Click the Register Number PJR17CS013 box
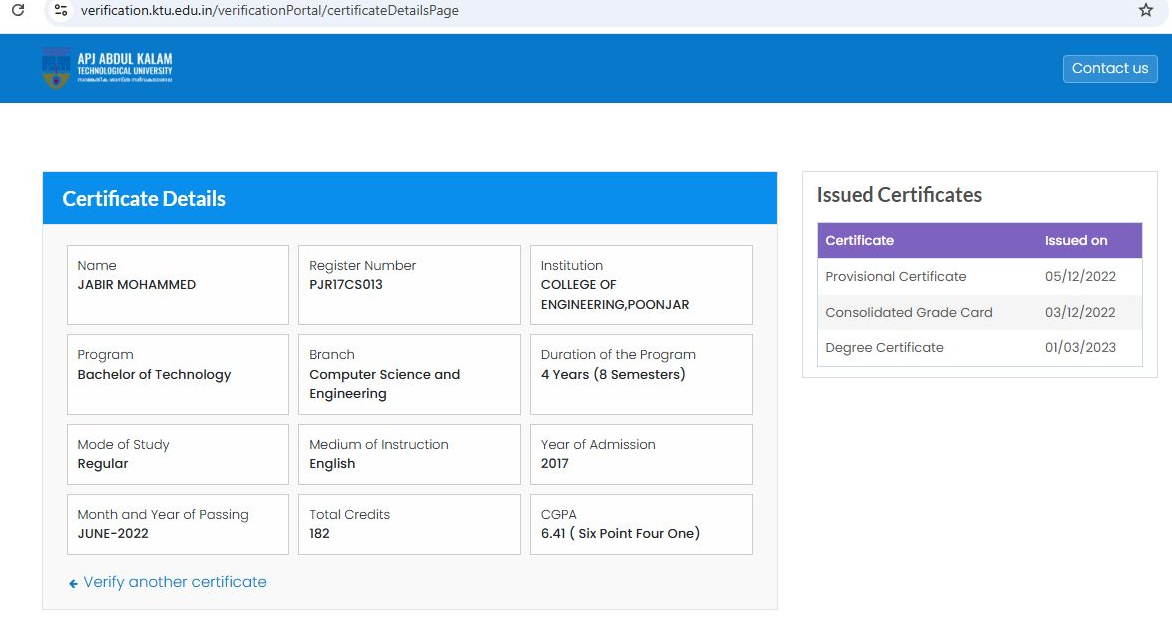1172x635 pixels. 409,285
